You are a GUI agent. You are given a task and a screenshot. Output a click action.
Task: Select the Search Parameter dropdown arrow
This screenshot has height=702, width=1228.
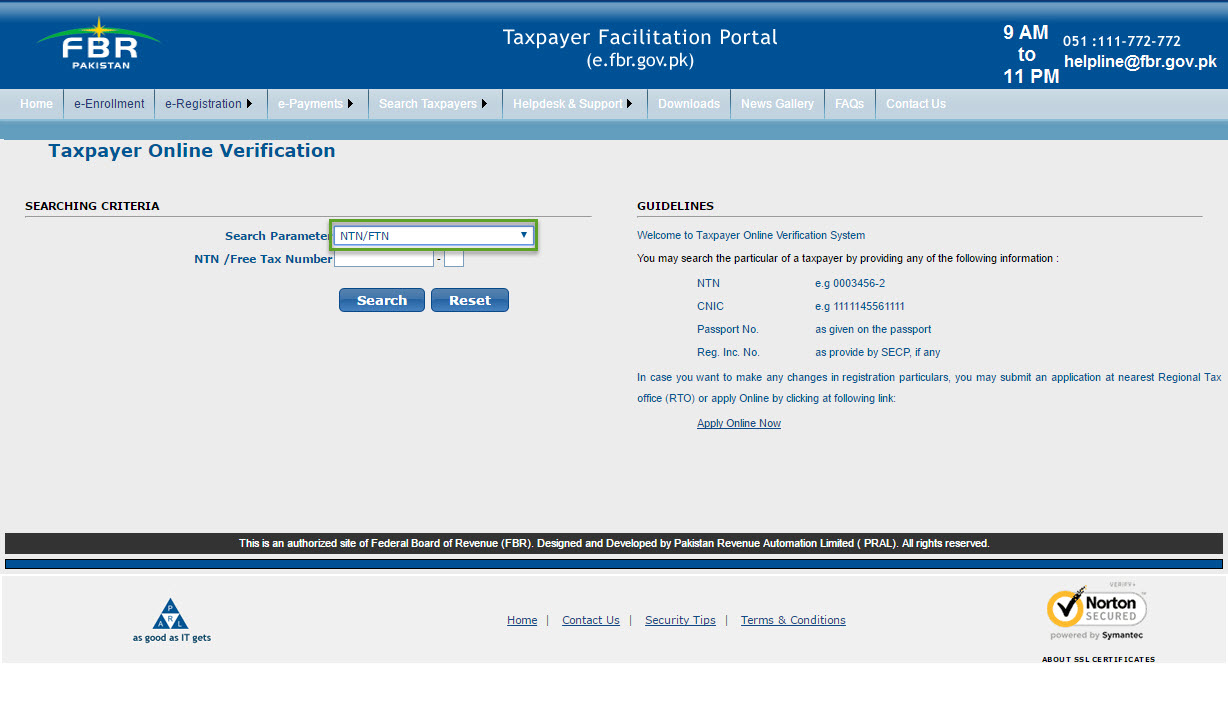tap(524, 235)
